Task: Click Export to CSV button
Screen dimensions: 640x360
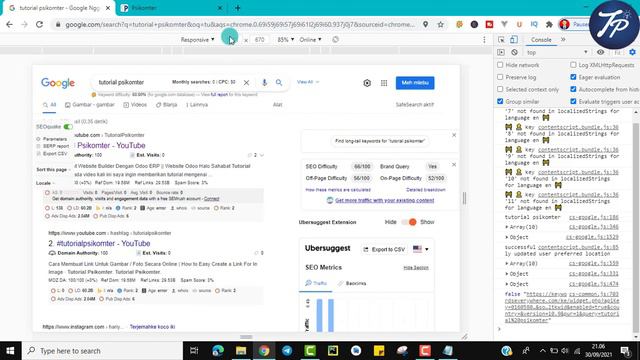Action: tap(384, 249)
